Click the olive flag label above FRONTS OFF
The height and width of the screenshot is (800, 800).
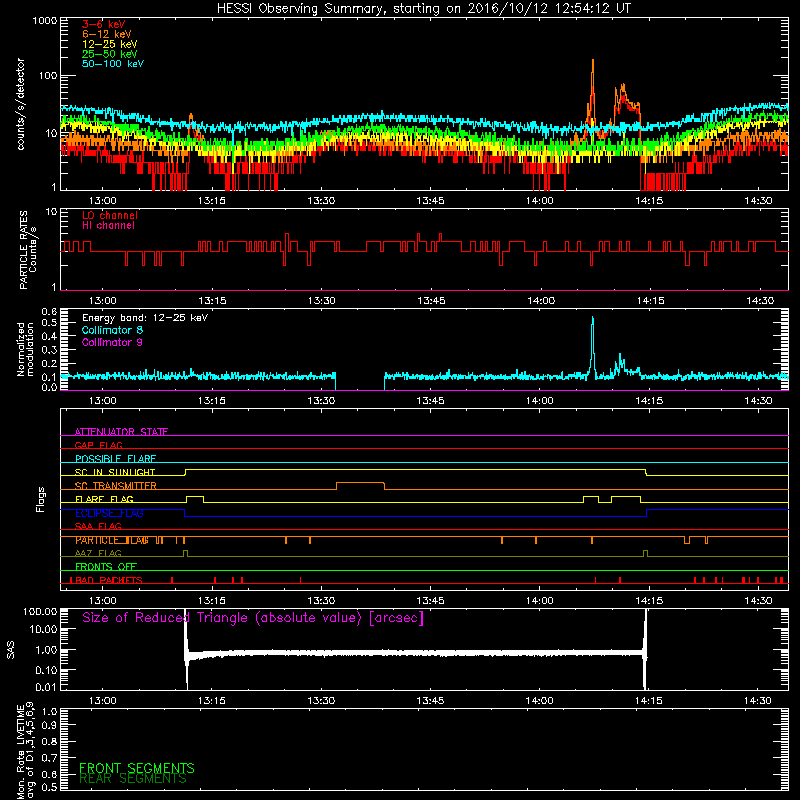point(98,553)
